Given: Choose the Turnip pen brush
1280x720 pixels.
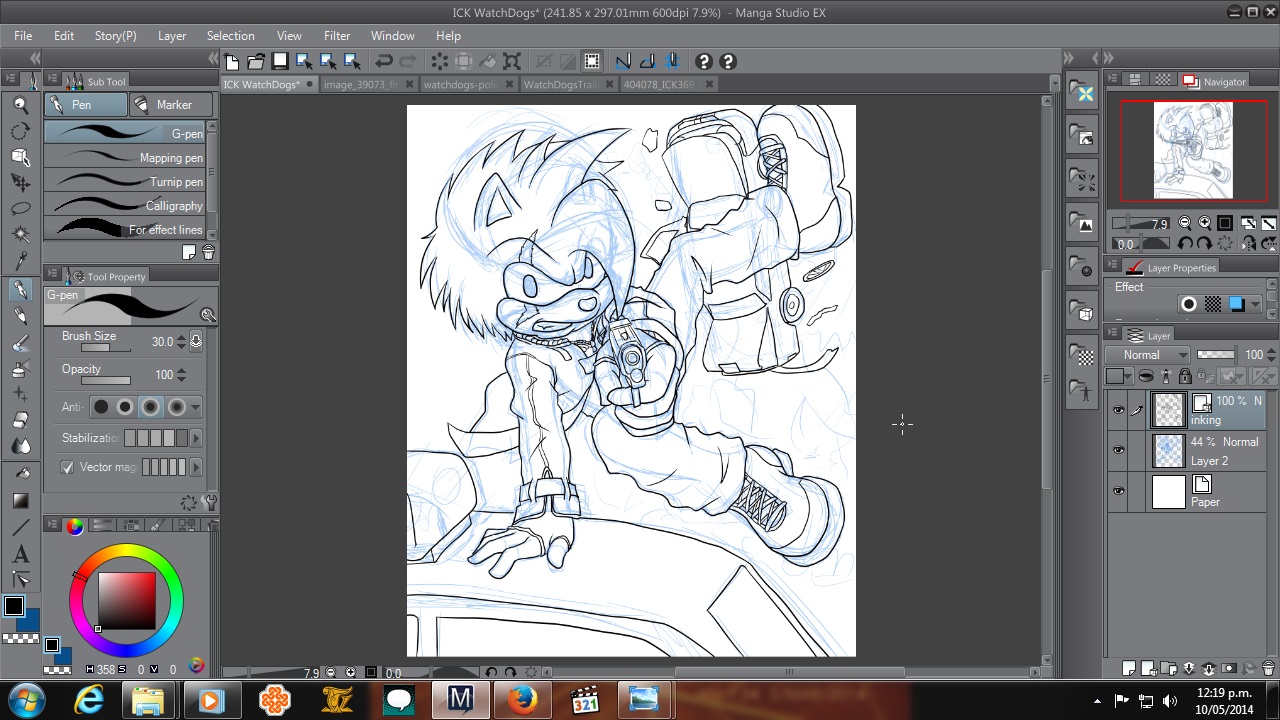Looking at the screenshot, I should (x=127, y=182).
